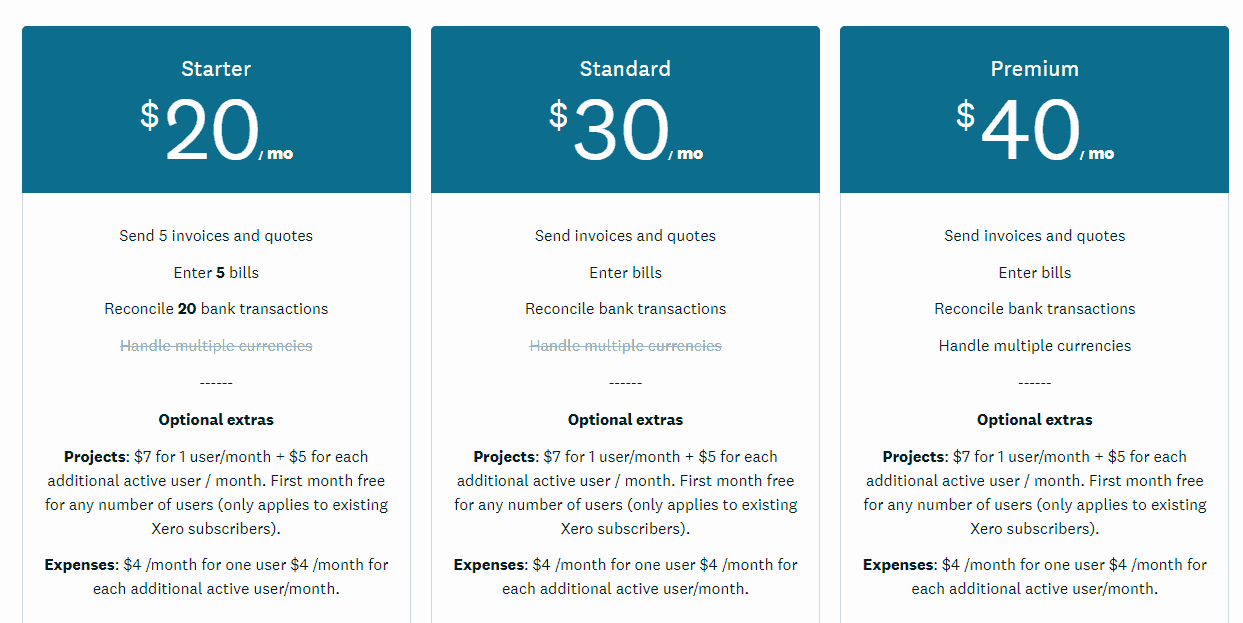Select the Starter plan header

point(216,69)
